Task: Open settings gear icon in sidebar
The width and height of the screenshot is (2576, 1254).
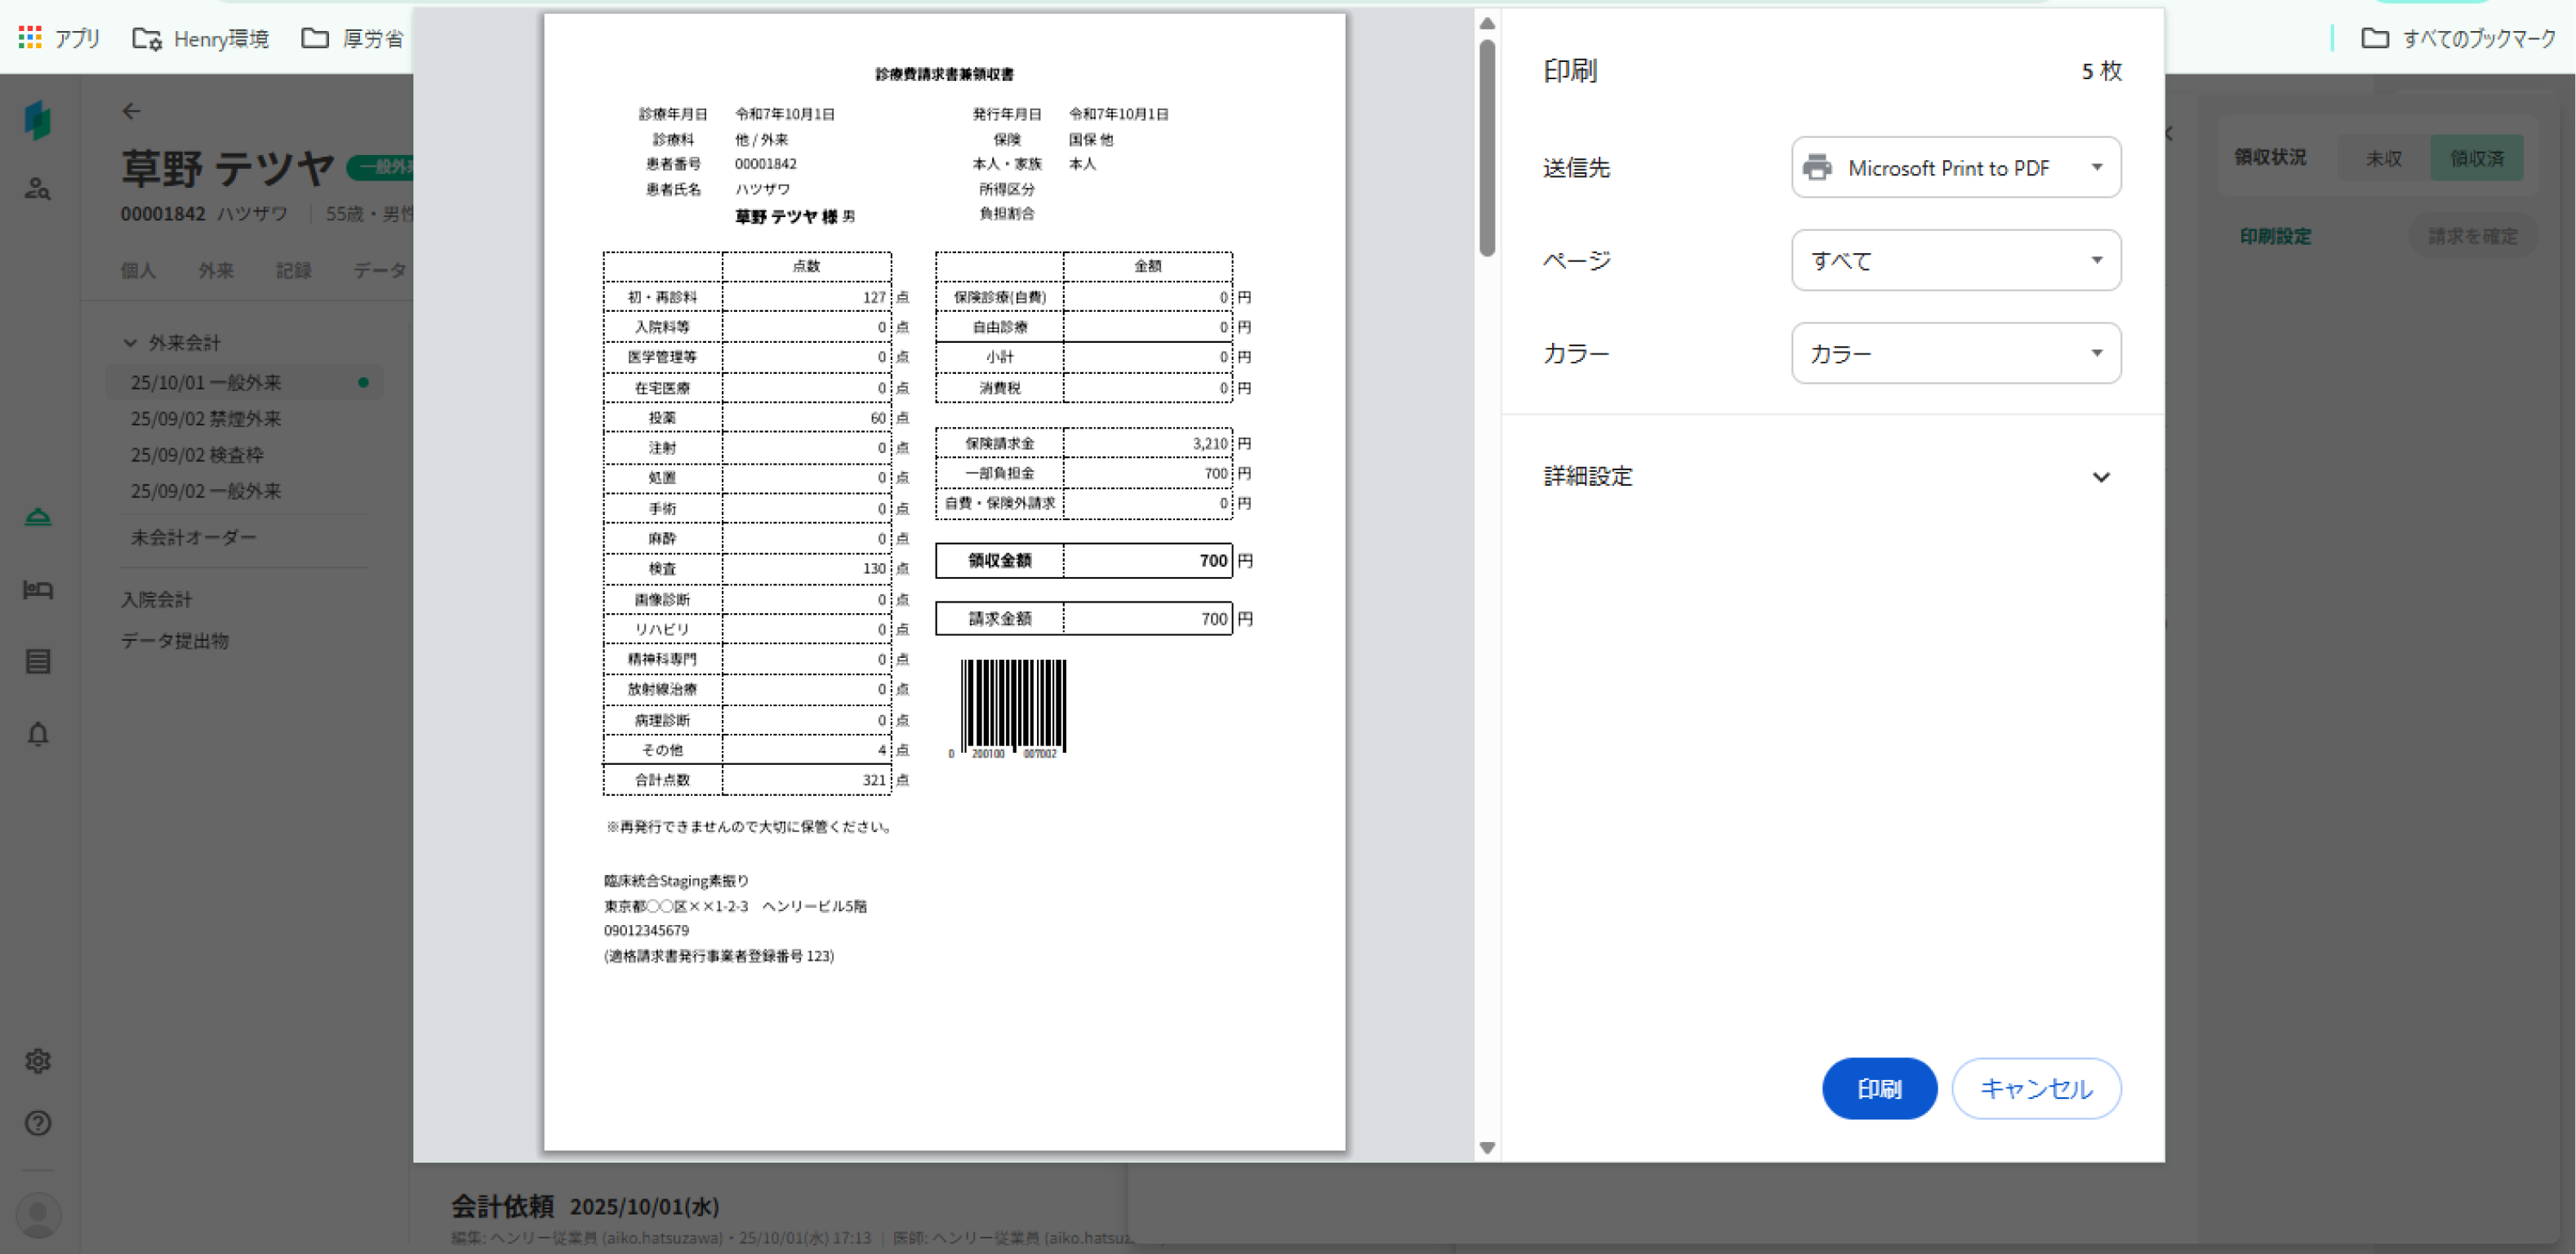Action: [38, 1060]
